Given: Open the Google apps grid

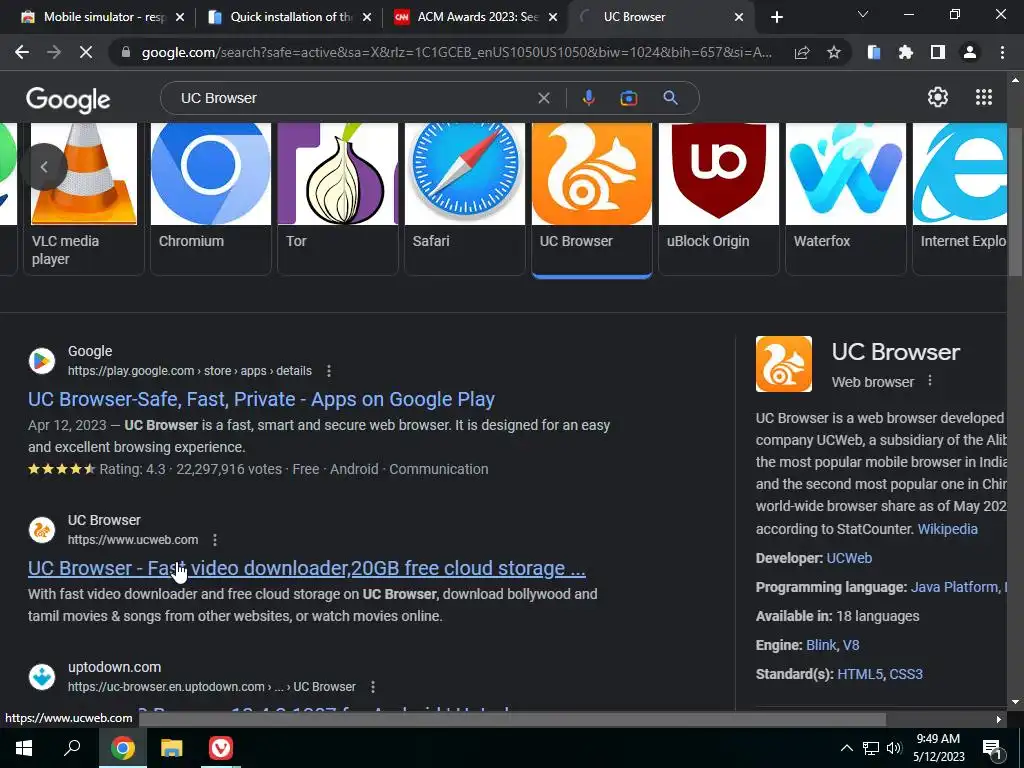Looking at the screenshot, I should pyautogui.click(x=984, y=97).
